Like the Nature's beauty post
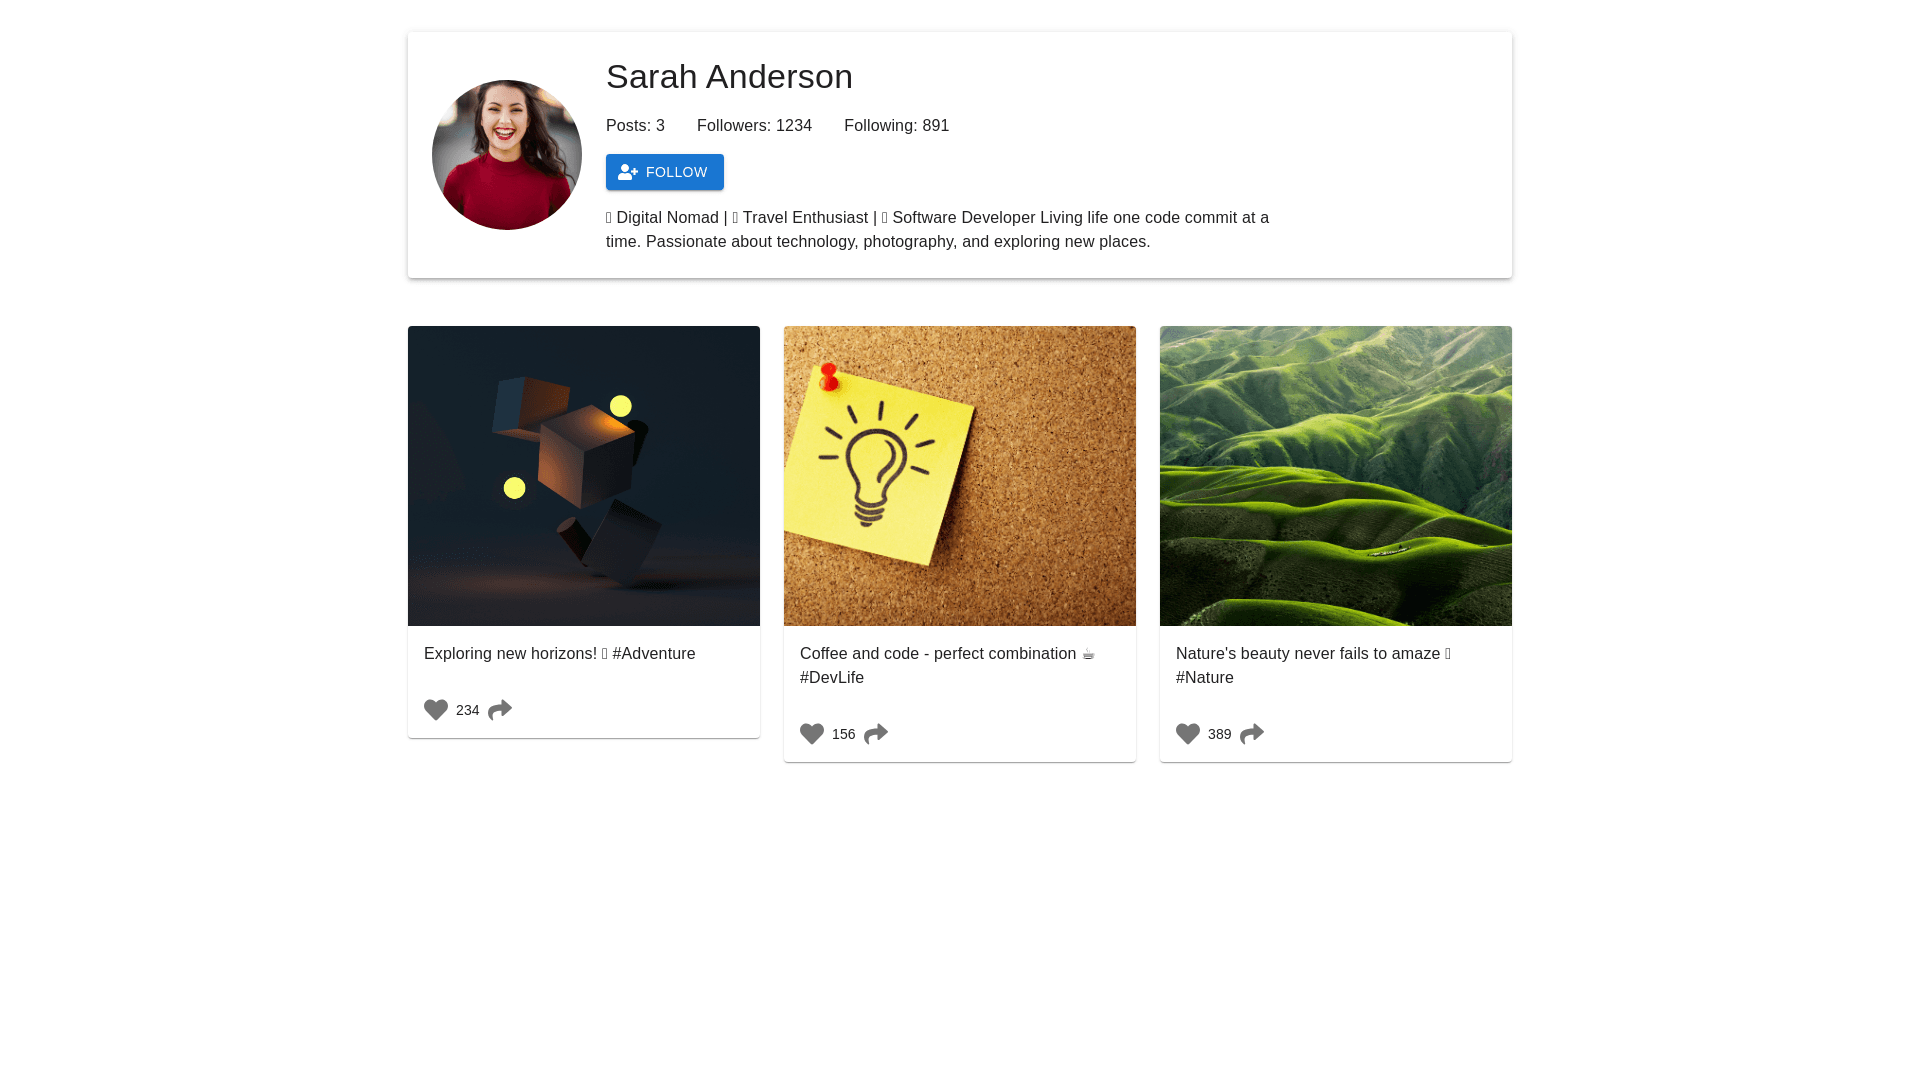Viewport: 1920px width, 1080px height. [x=1188, y=734]
